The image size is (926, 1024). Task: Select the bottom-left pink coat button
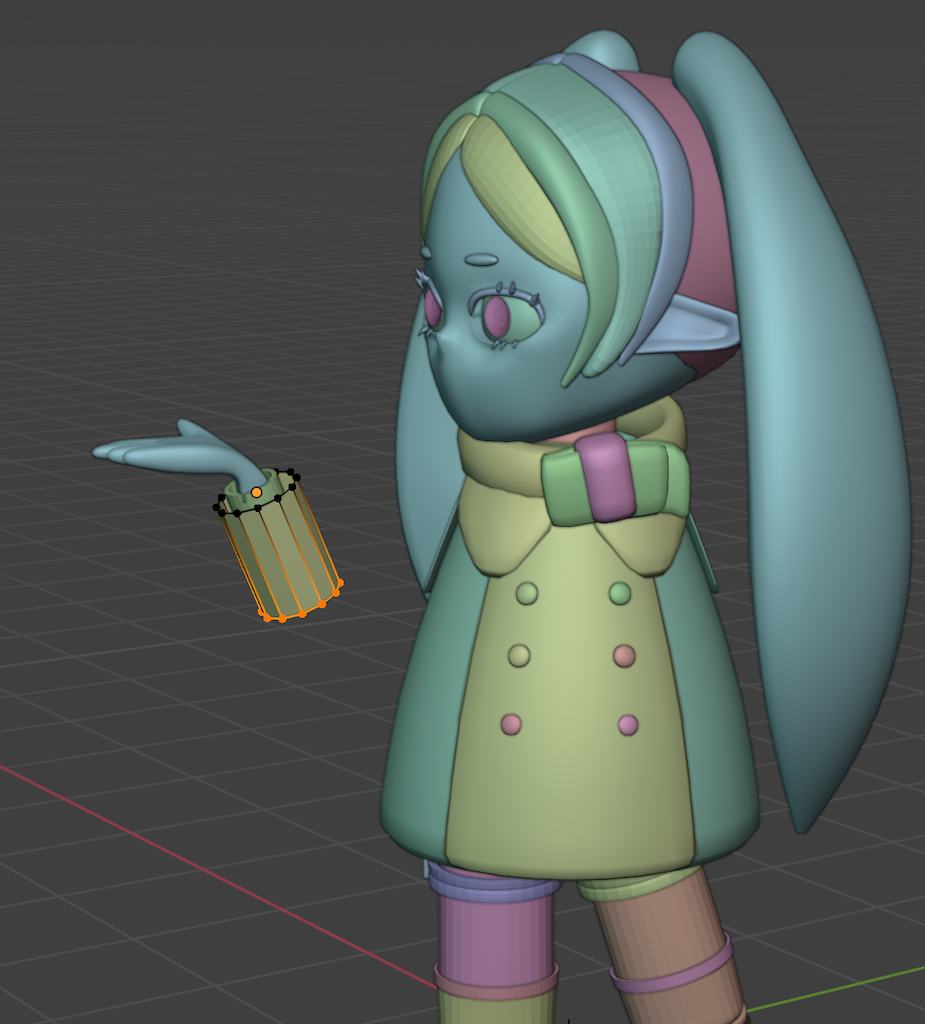[511, 724]
